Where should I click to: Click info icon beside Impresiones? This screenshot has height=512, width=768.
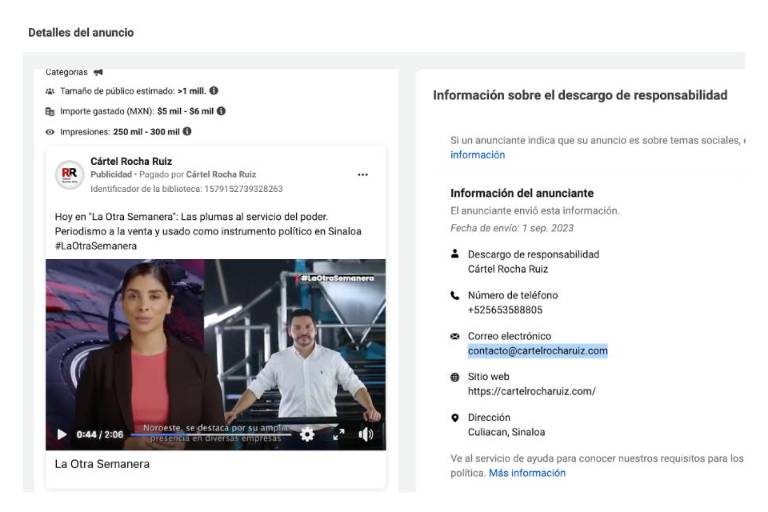coord(187,131)
